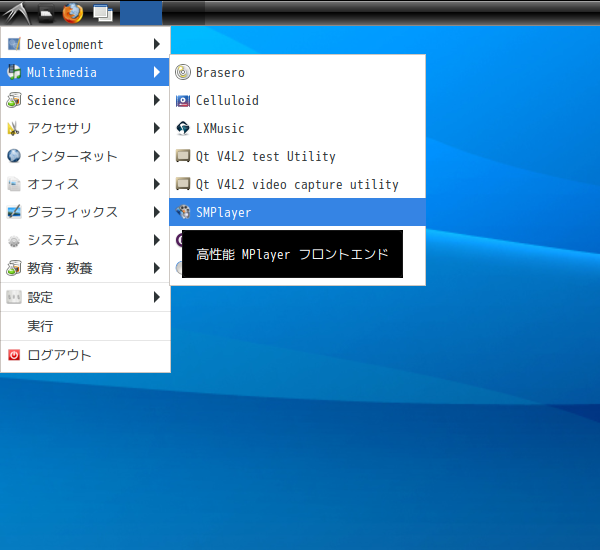Click the アクセサリ scissors icon
The width and height of the screenshot is (600, 550).
tap(14, 128)
